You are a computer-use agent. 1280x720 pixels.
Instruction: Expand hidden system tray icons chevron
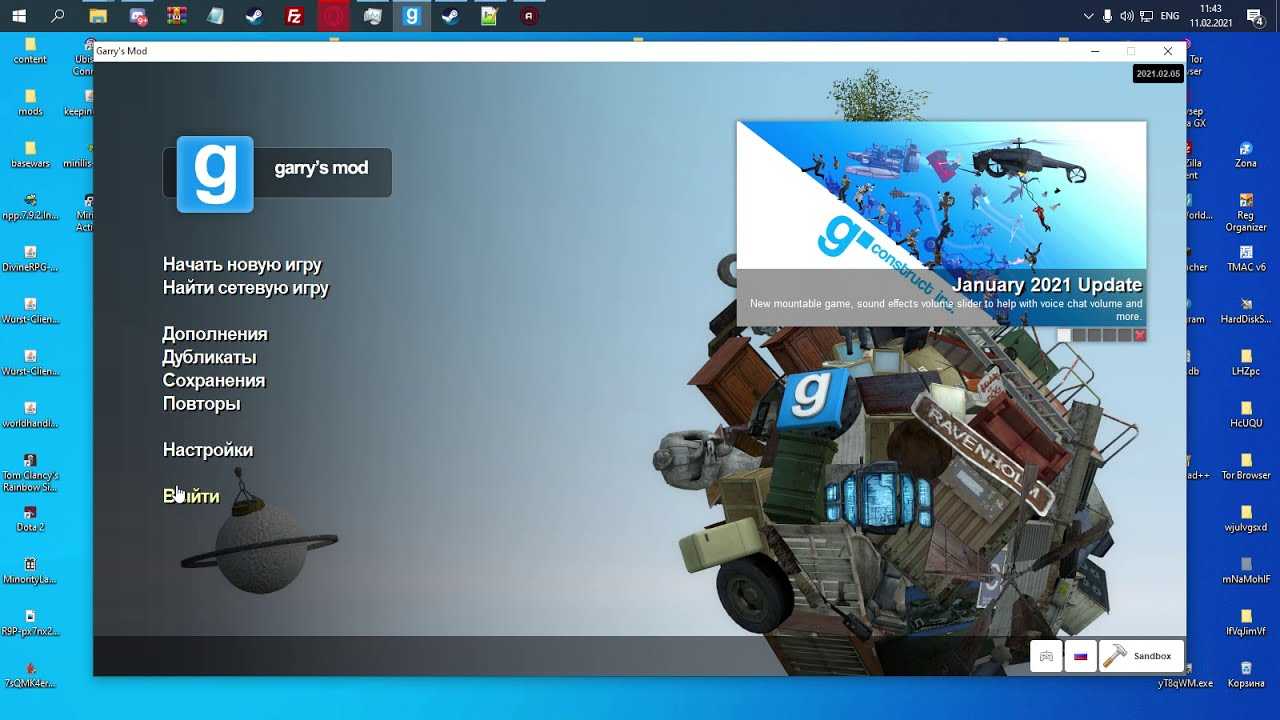[x=1089, y=16]
